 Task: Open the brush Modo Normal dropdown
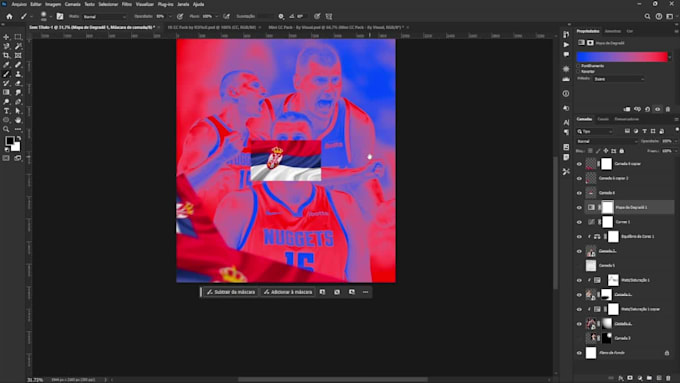[x=105, y=16]
